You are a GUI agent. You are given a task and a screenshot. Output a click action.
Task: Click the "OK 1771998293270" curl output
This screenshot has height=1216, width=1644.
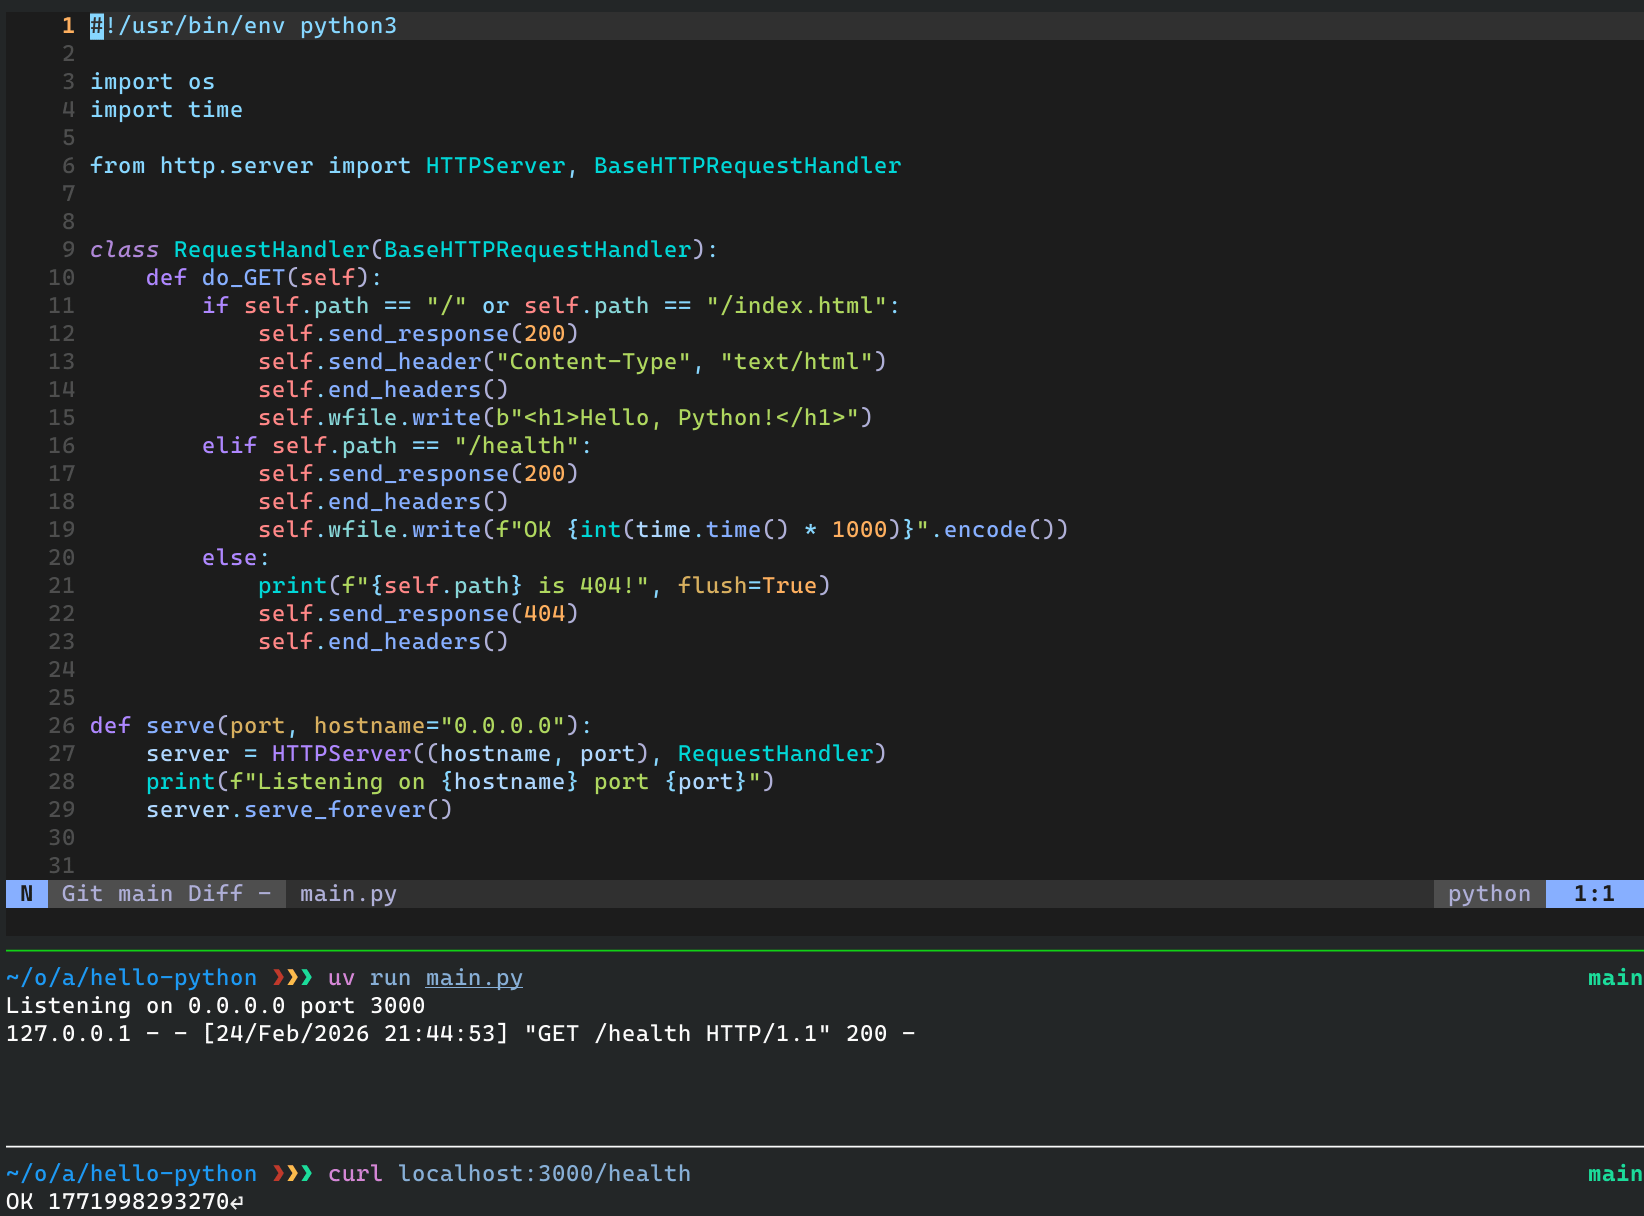click(117, 1202)
